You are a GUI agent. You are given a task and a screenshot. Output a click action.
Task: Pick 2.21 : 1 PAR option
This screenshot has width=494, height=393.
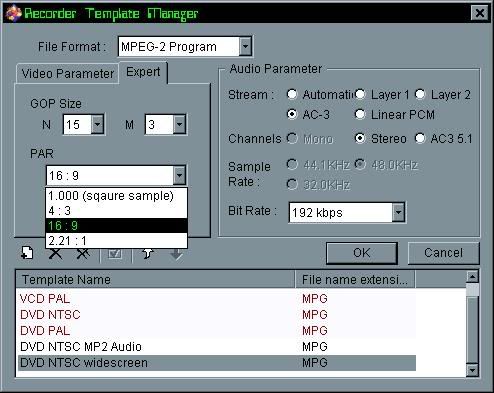(x=116, y=240)
